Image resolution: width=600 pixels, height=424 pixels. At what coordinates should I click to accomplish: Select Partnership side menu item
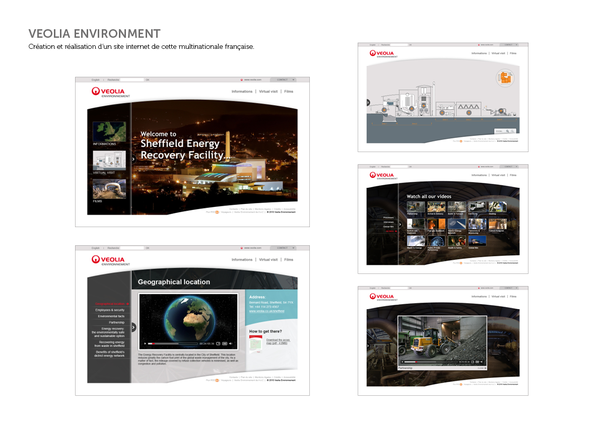pos(116,322)
